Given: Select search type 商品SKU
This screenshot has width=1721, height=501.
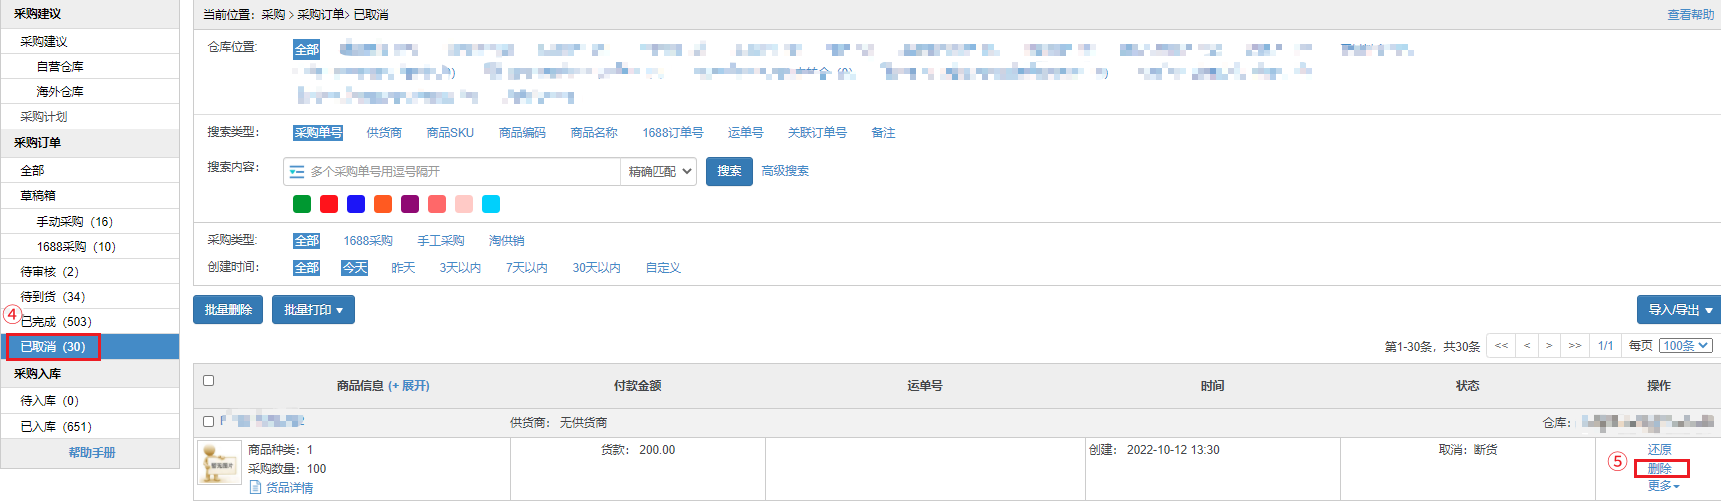Looking at the screenshot, I should (450, 133).
